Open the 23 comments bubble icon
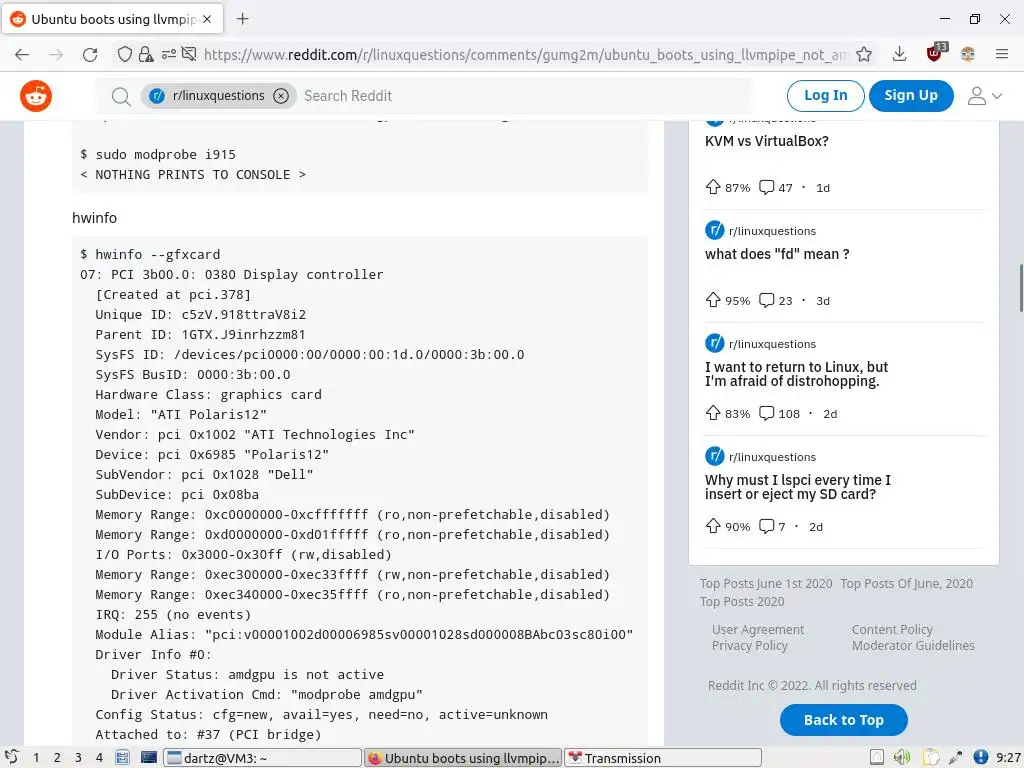 (x=766, y=300)
